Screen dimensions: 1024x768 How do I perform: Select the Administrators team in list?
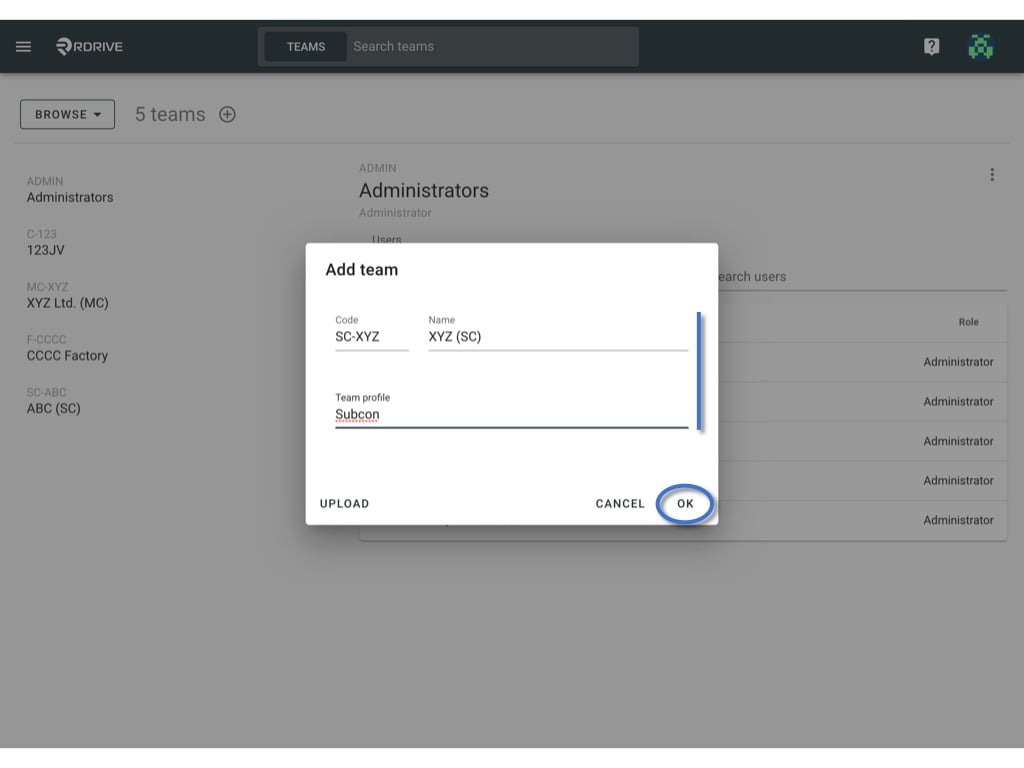pos(70,190)
